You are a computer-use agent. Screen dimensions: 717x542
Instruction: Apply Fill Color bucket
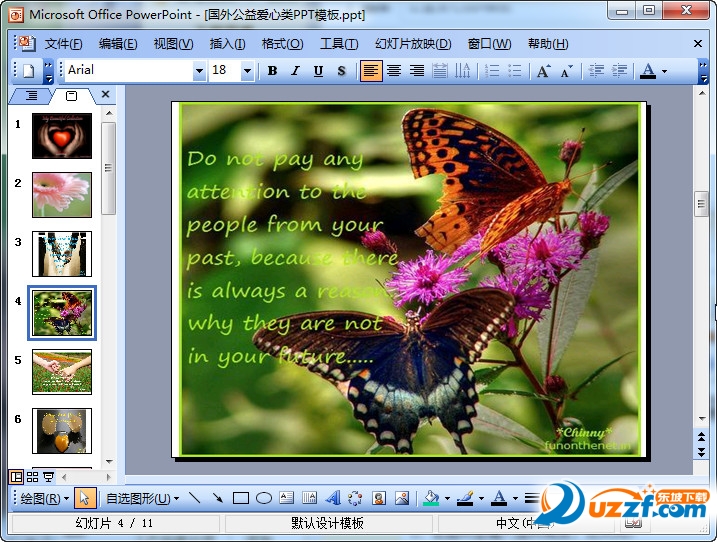(431, 499)
